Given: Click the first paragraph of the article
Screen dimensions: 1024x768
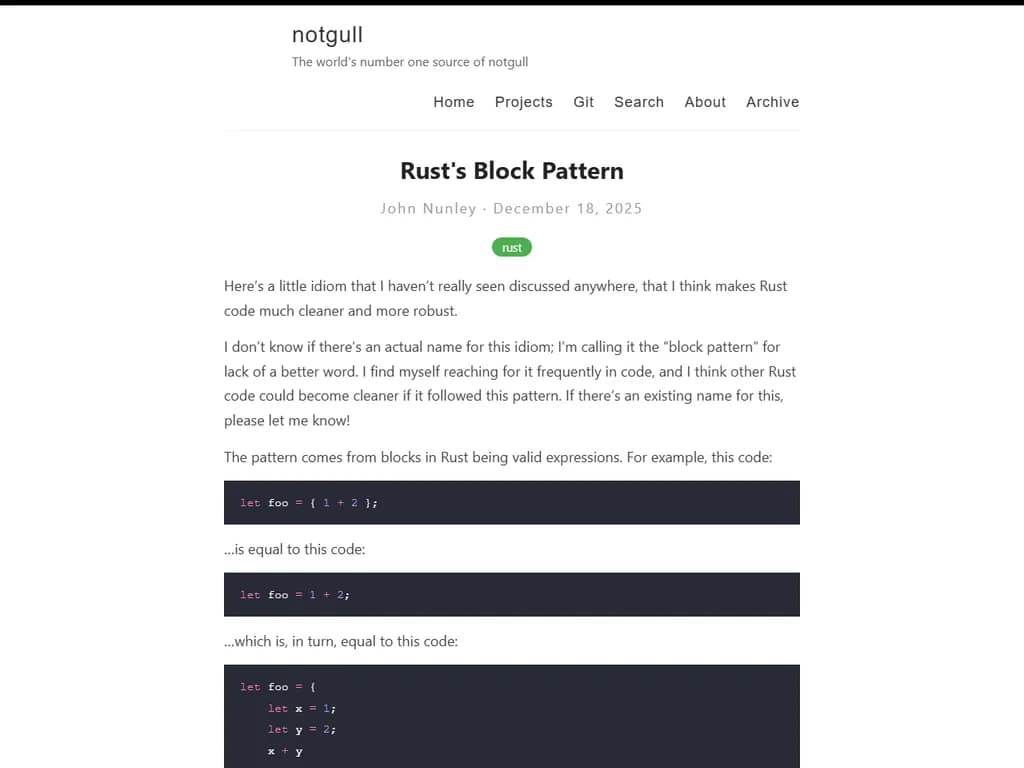Looking at the screenshot, I should tap(505, 298).
